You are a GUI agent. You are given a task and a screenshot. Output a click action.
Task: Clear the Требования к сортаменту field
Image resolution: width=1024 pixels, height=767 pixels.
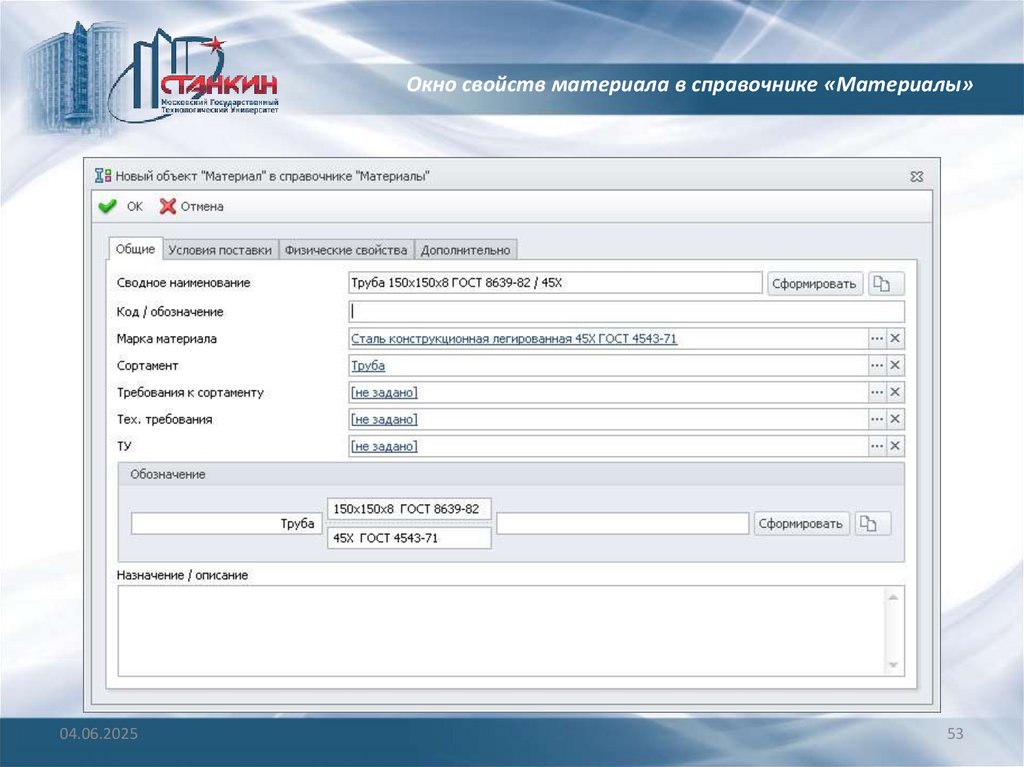click(x=895, y=392)
